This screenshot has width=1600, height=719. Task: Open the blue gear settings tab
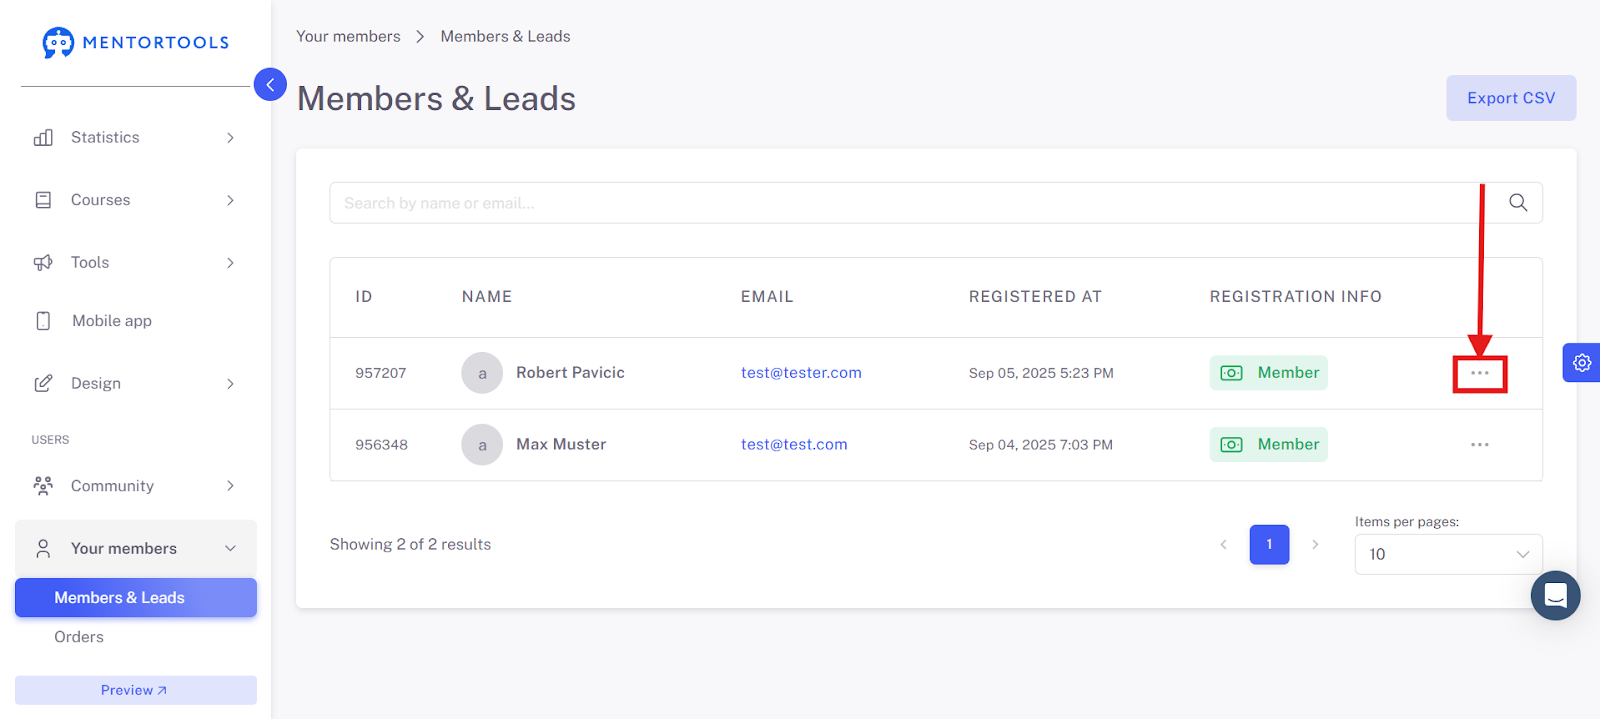pyautogui.click(x=1582, y=363)
